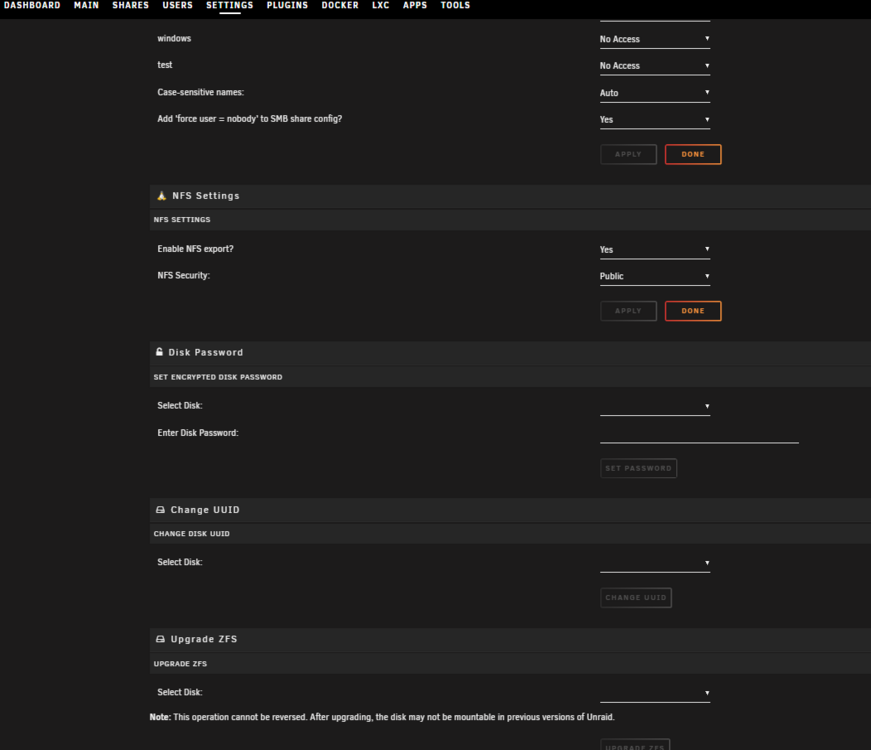Click 'SET ENCRYPTED DISK PASSWORD' subheading
This screenshot has height=750, width=871.
pos(218,377)
